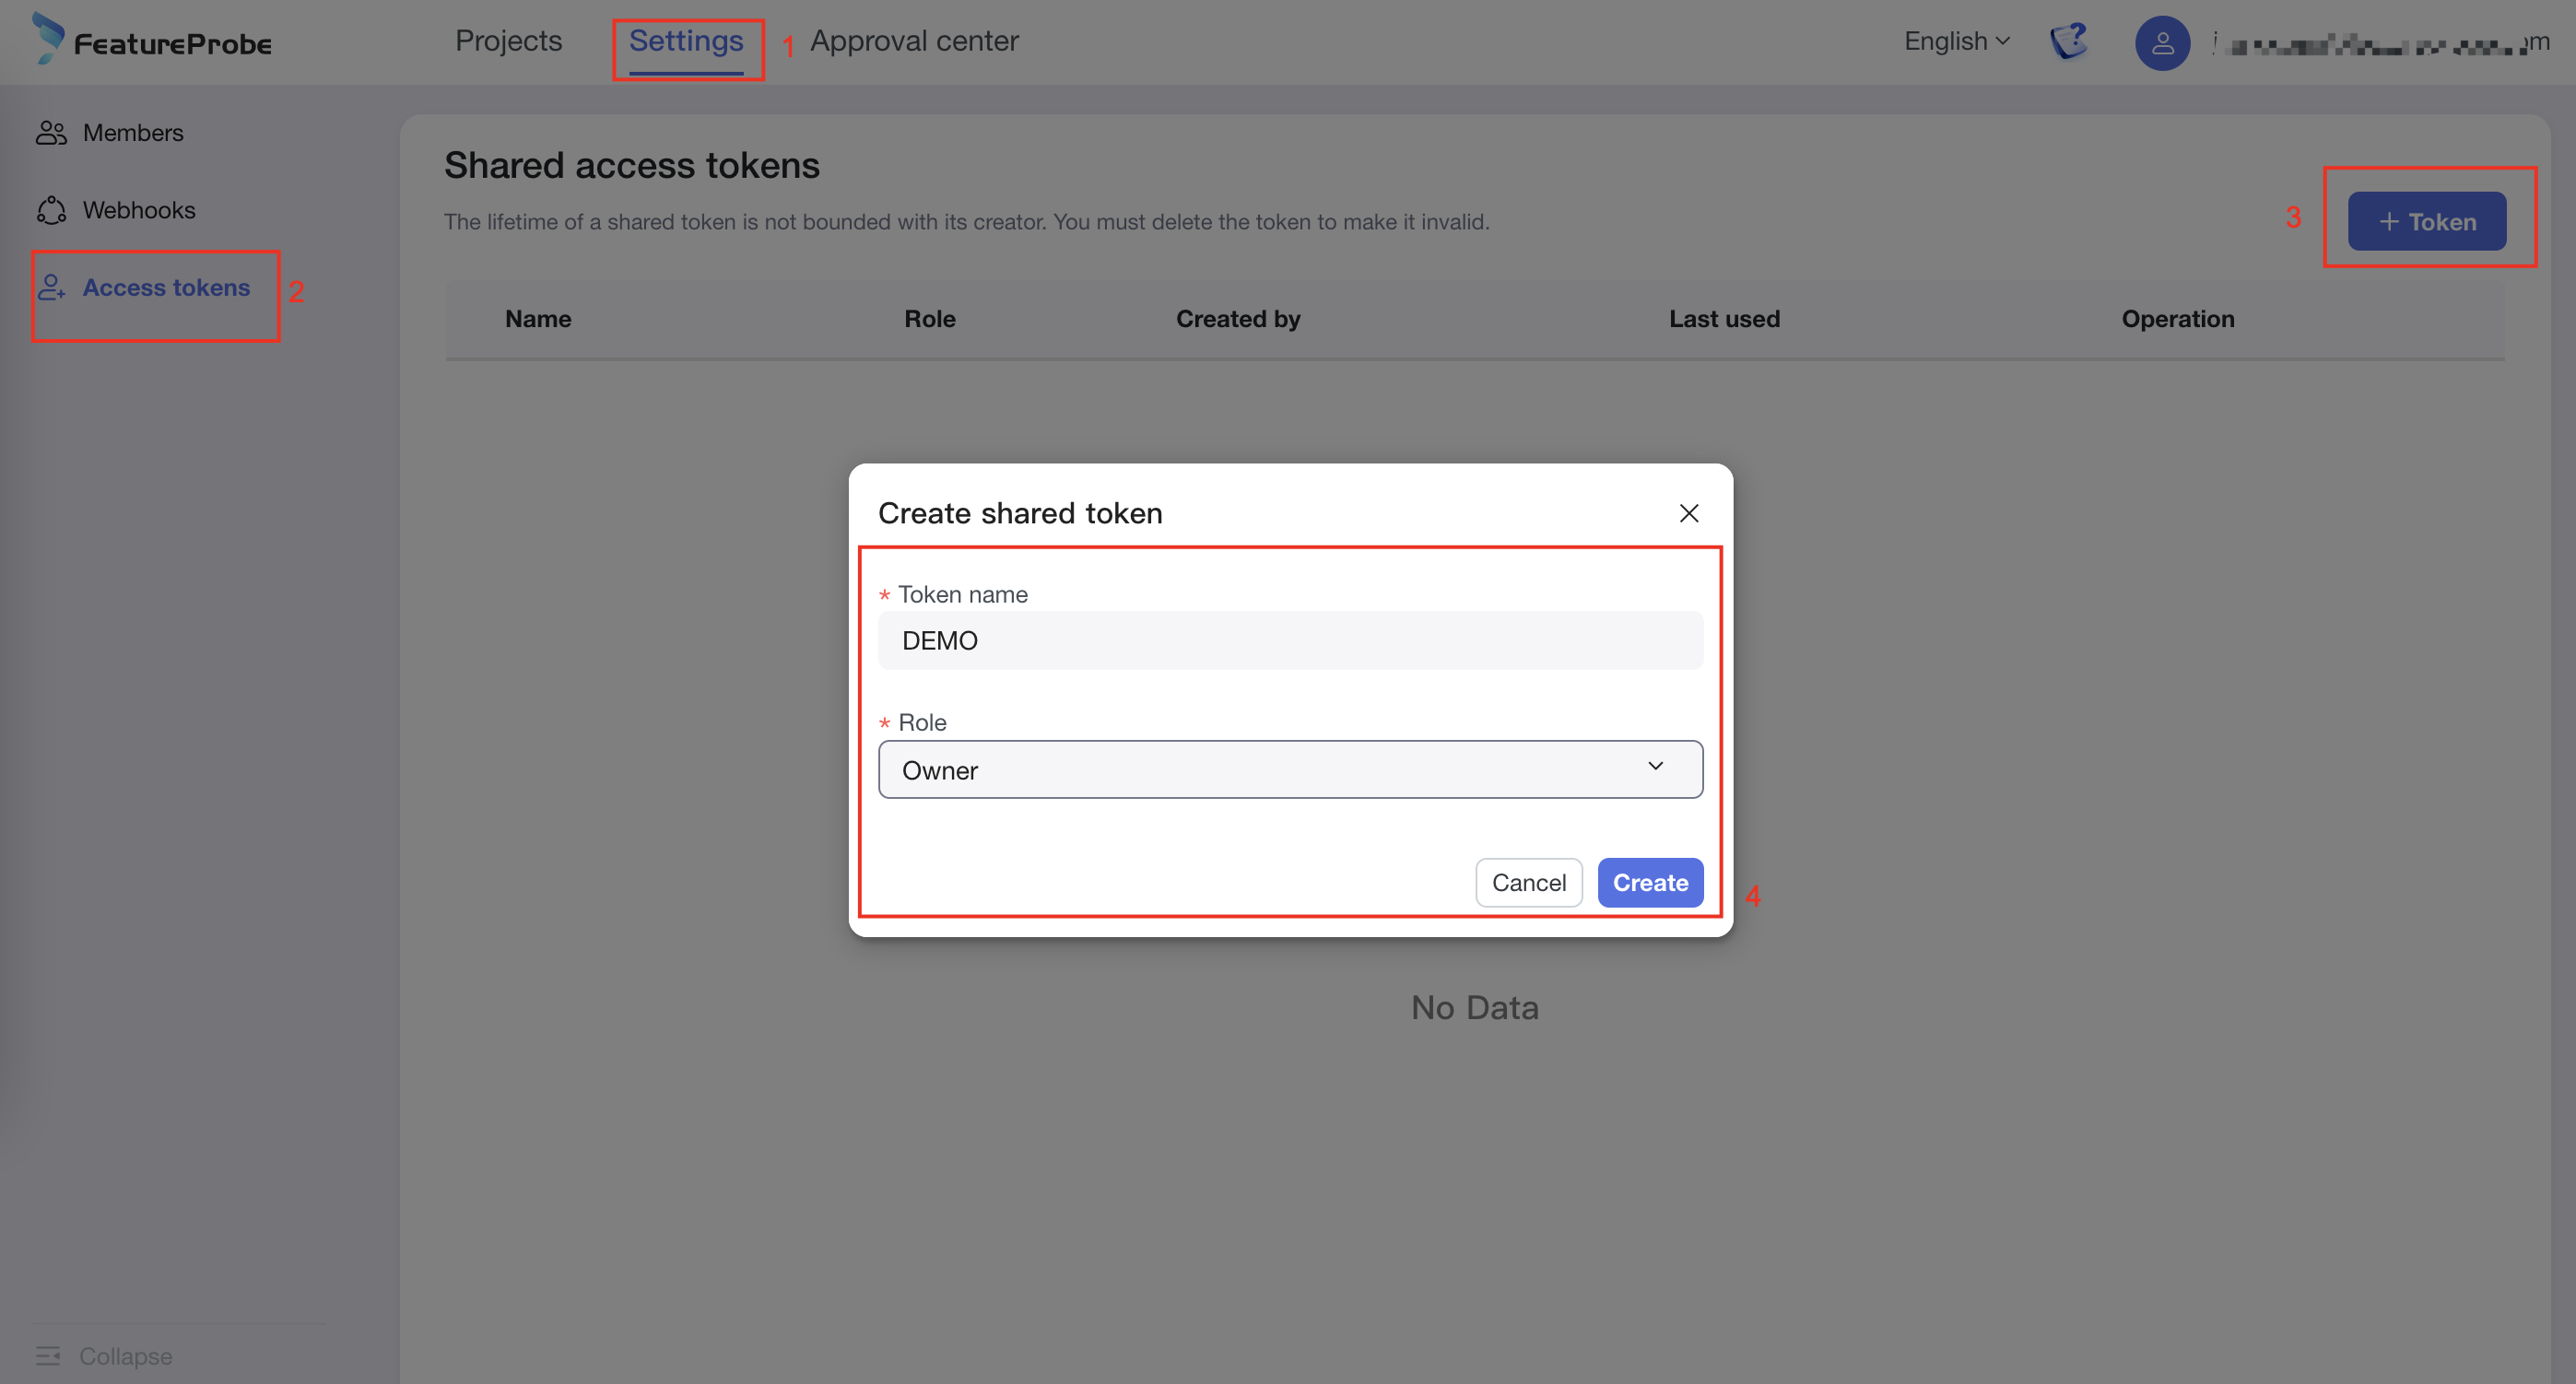Switch to the Projects tab
Screen dimensions: 2576x1384
pos(508,41)
